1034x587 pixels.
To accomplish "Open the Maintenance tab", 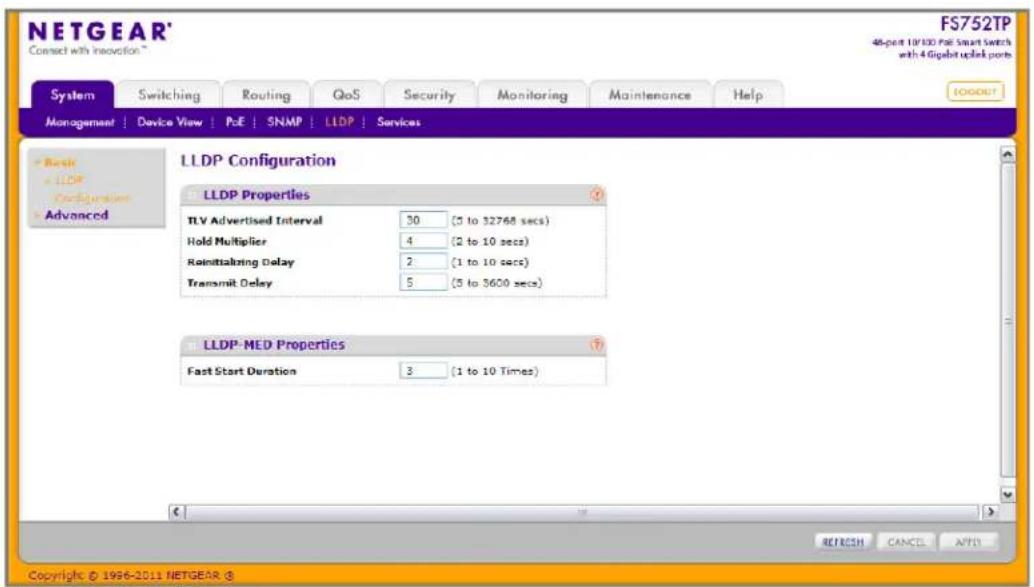I will 650,95.
